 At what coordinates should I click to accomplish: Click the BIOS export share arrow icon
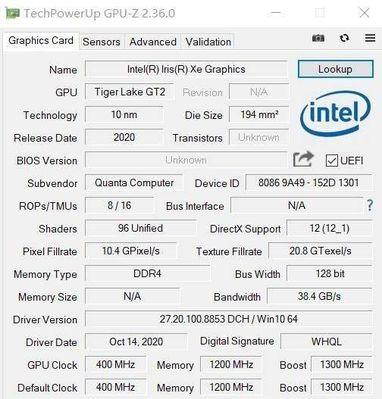(303, 159)
